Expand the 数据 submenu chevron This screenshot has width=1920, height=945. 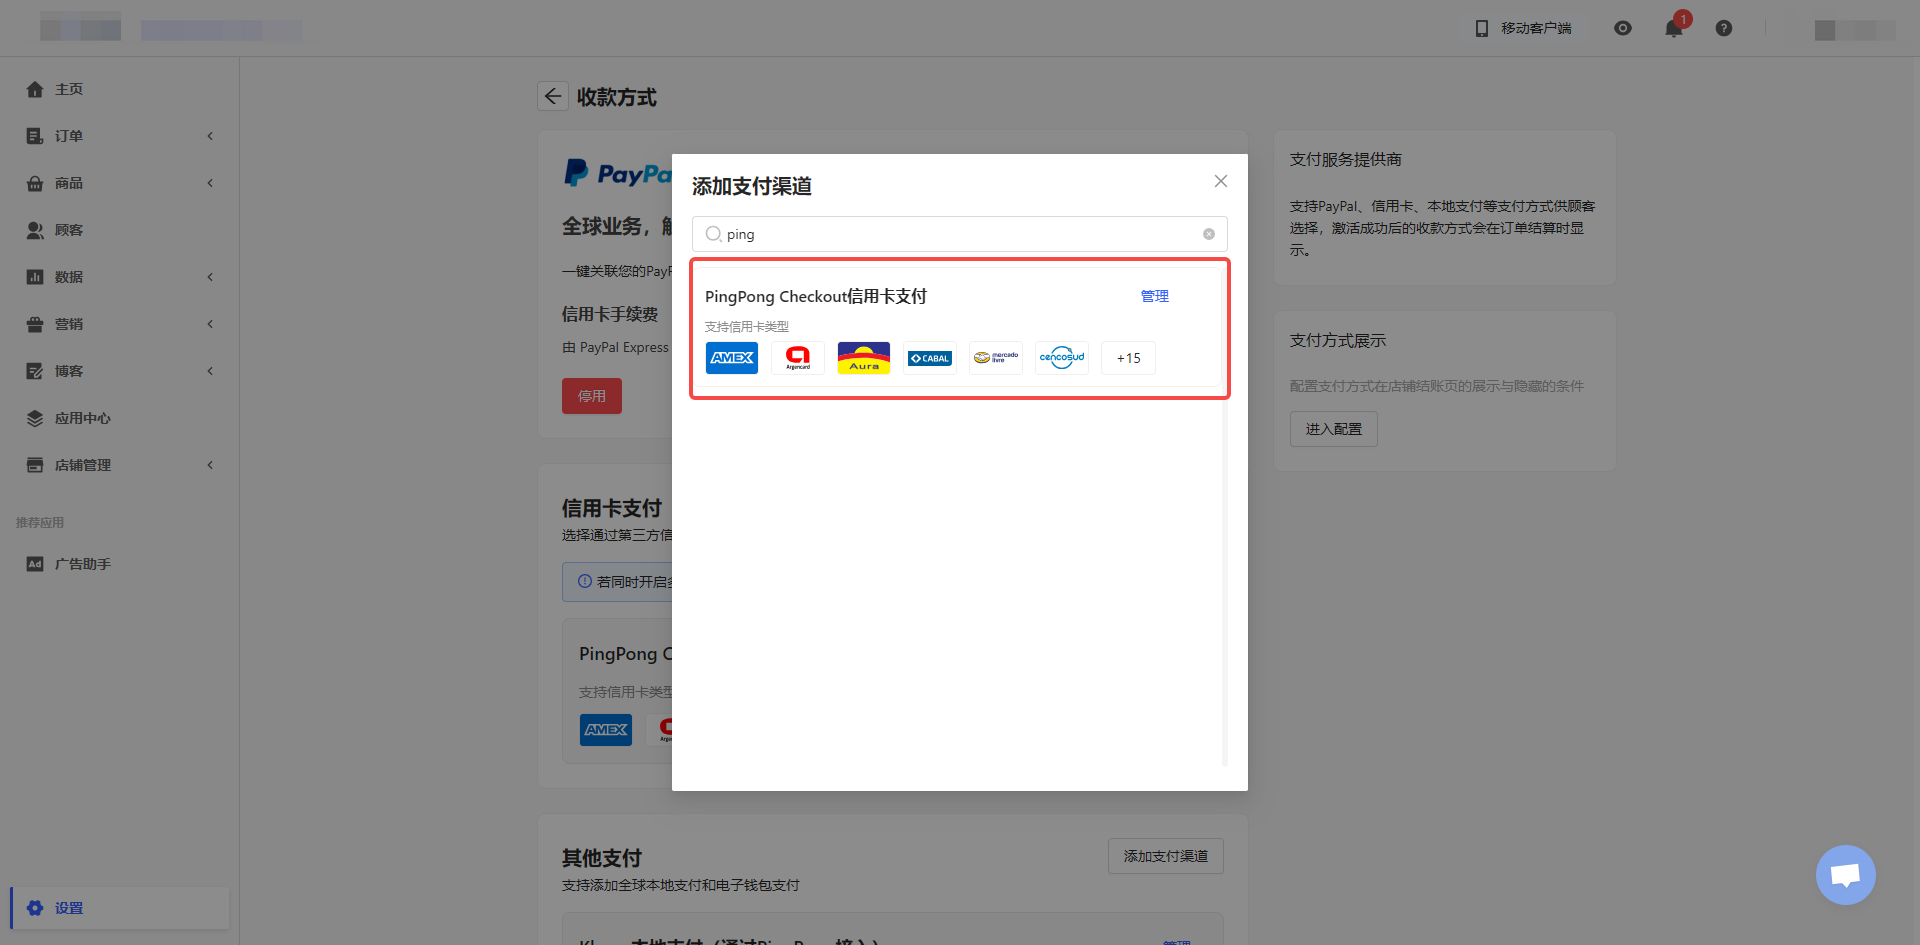pyautogui.click(x=210, y=277)
